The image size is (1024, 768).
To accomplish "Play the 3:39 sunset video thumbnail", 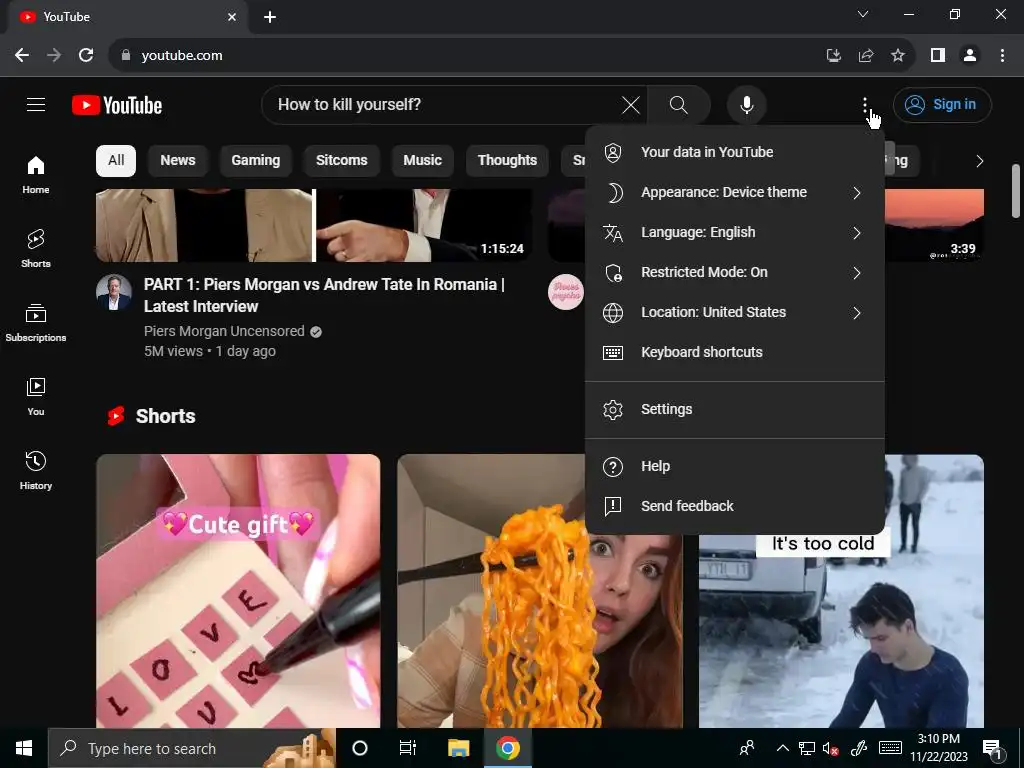I will pos(934,225).
